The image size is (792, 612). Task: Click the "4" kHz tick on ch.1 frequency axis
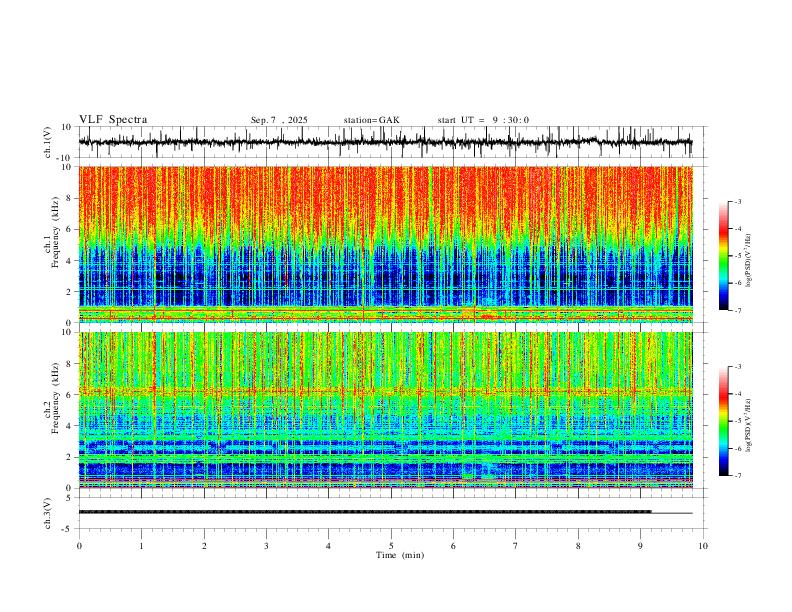(x=70, y=261)
